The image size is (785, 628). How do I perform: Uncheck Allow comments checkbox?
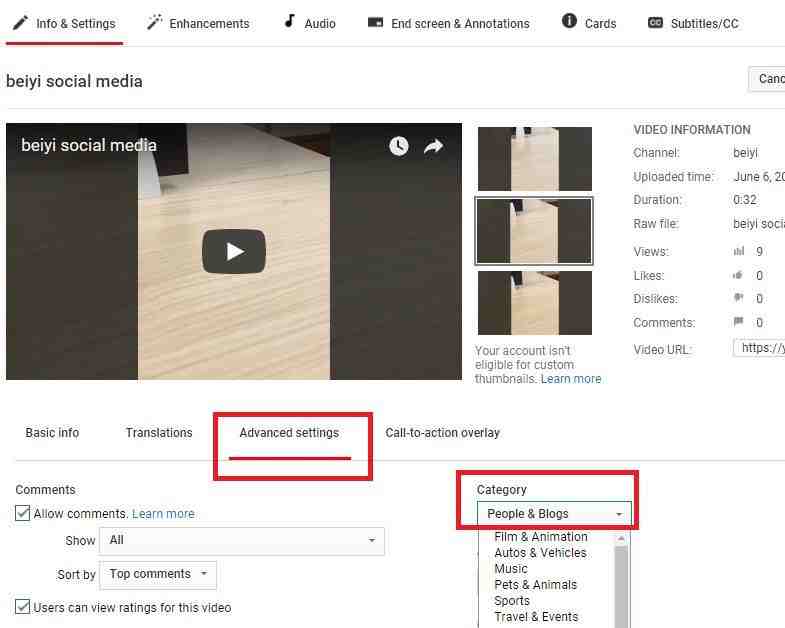(23, 514)
